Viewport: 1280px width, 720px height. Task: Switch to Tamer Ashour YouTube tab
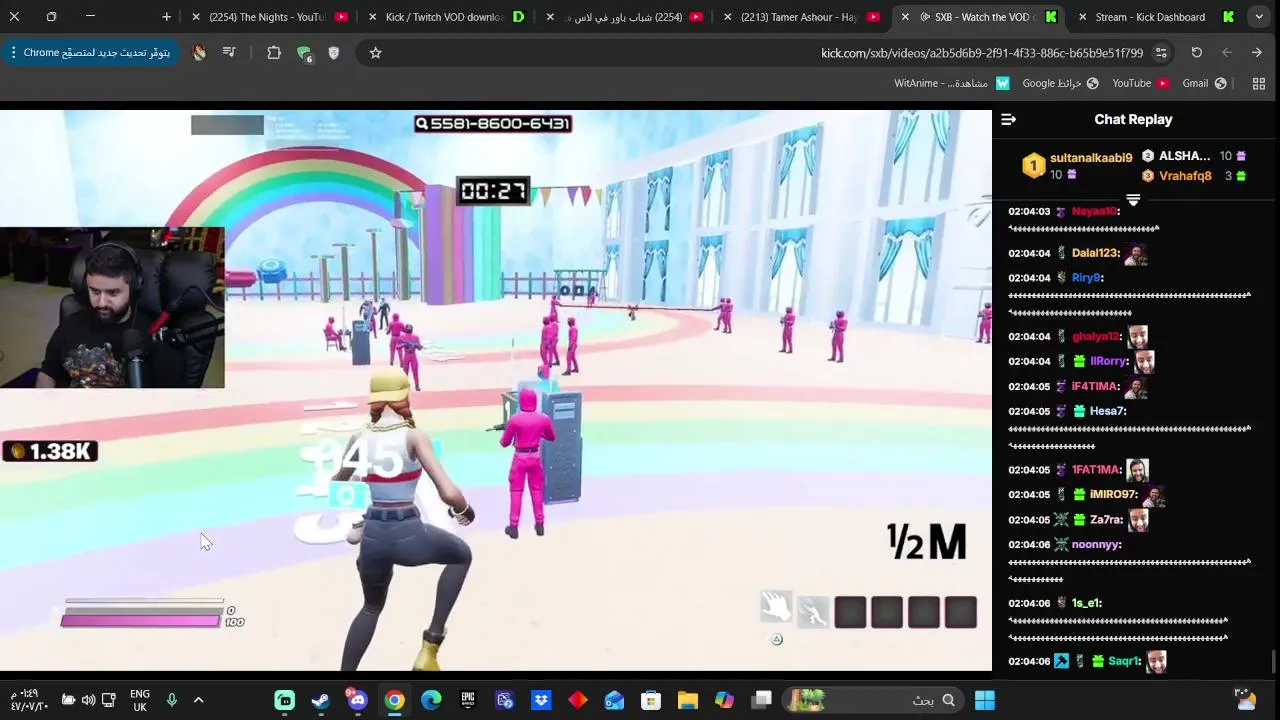pos(800,17)
